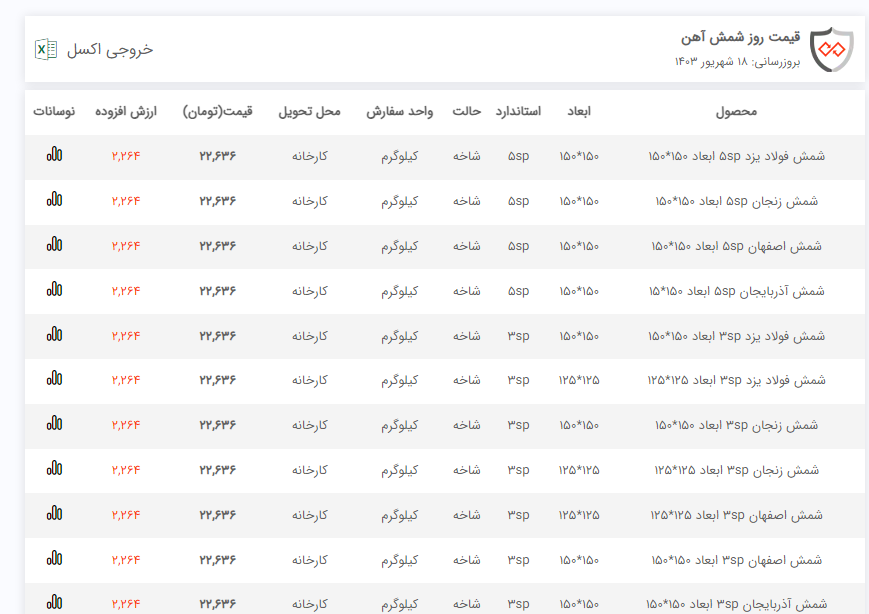Open chart icon for شمش آذربایجان 5sp row
The height and width of the screenshot is (614, 869).
(x=54, y=290)
